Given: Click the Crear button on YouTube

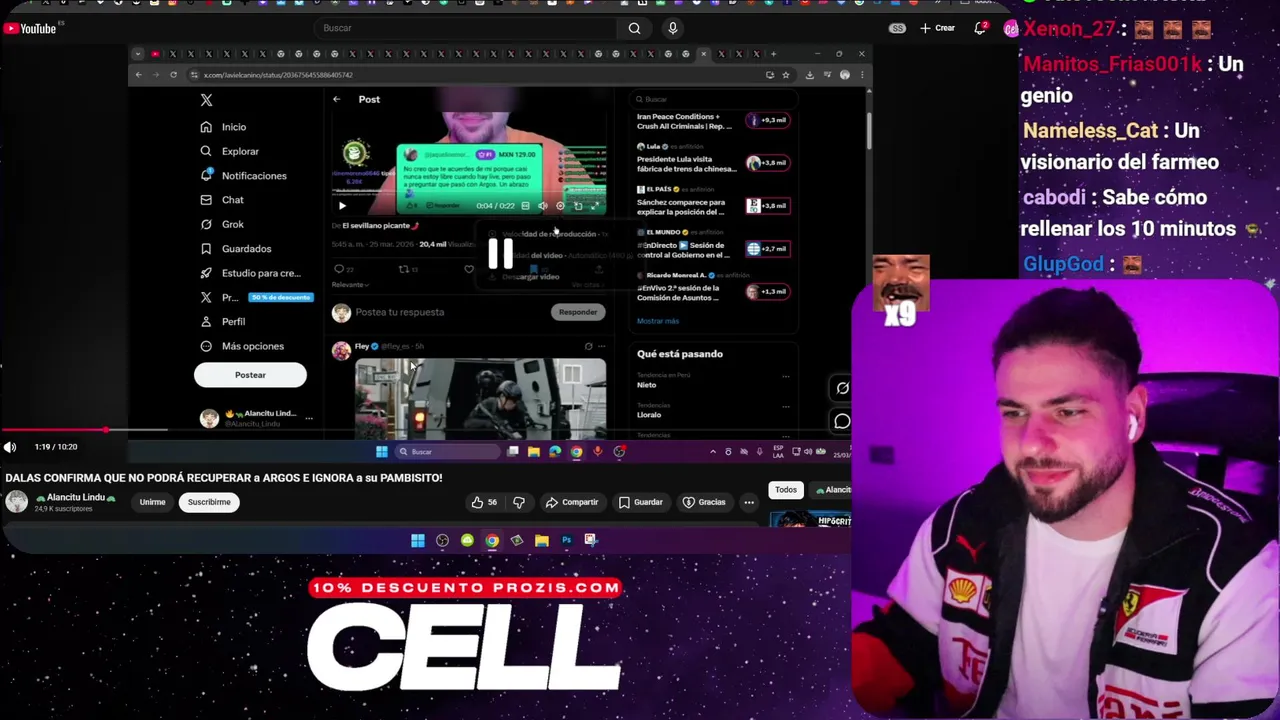Looking at the screenshot, I should coord(937,28).
